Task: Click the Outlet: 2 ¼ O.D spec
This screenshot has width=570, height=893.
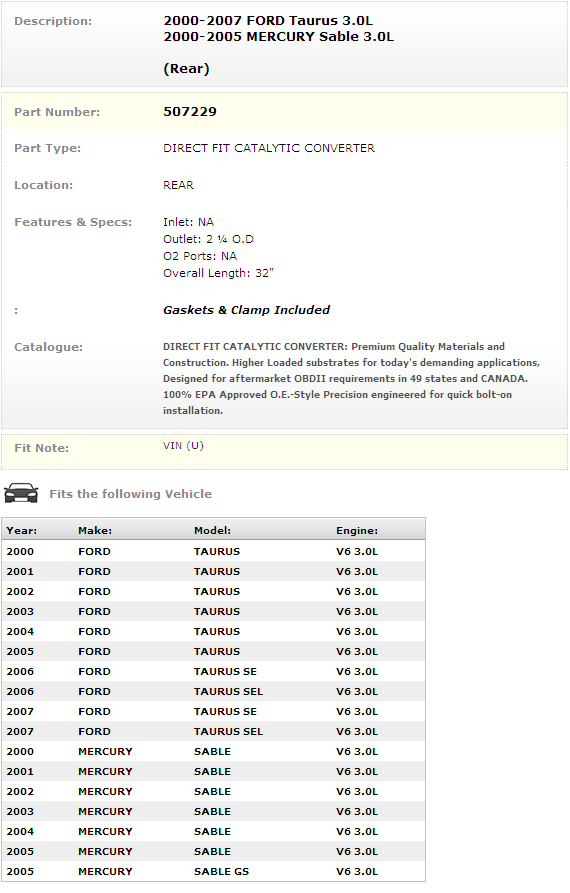Action: tap(208, 239)
